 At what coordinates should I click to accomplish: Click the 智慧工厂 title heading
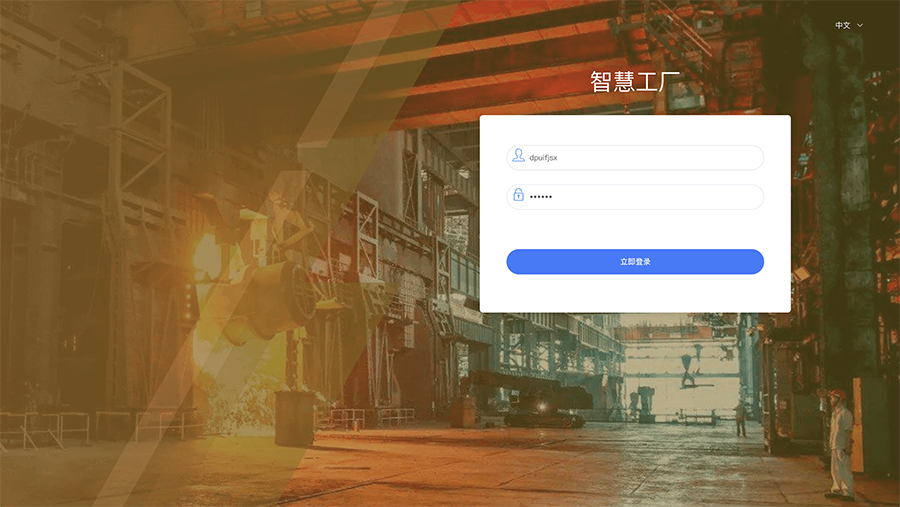tap(635, 82)
